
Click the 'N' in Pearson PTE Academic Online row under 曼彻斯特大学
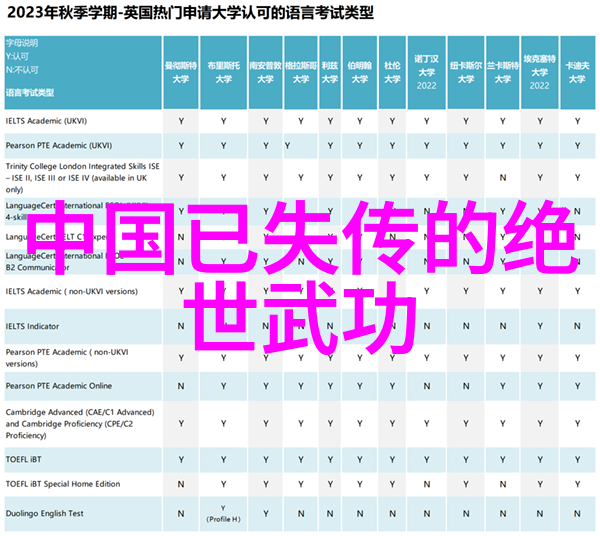pos(181,386)
